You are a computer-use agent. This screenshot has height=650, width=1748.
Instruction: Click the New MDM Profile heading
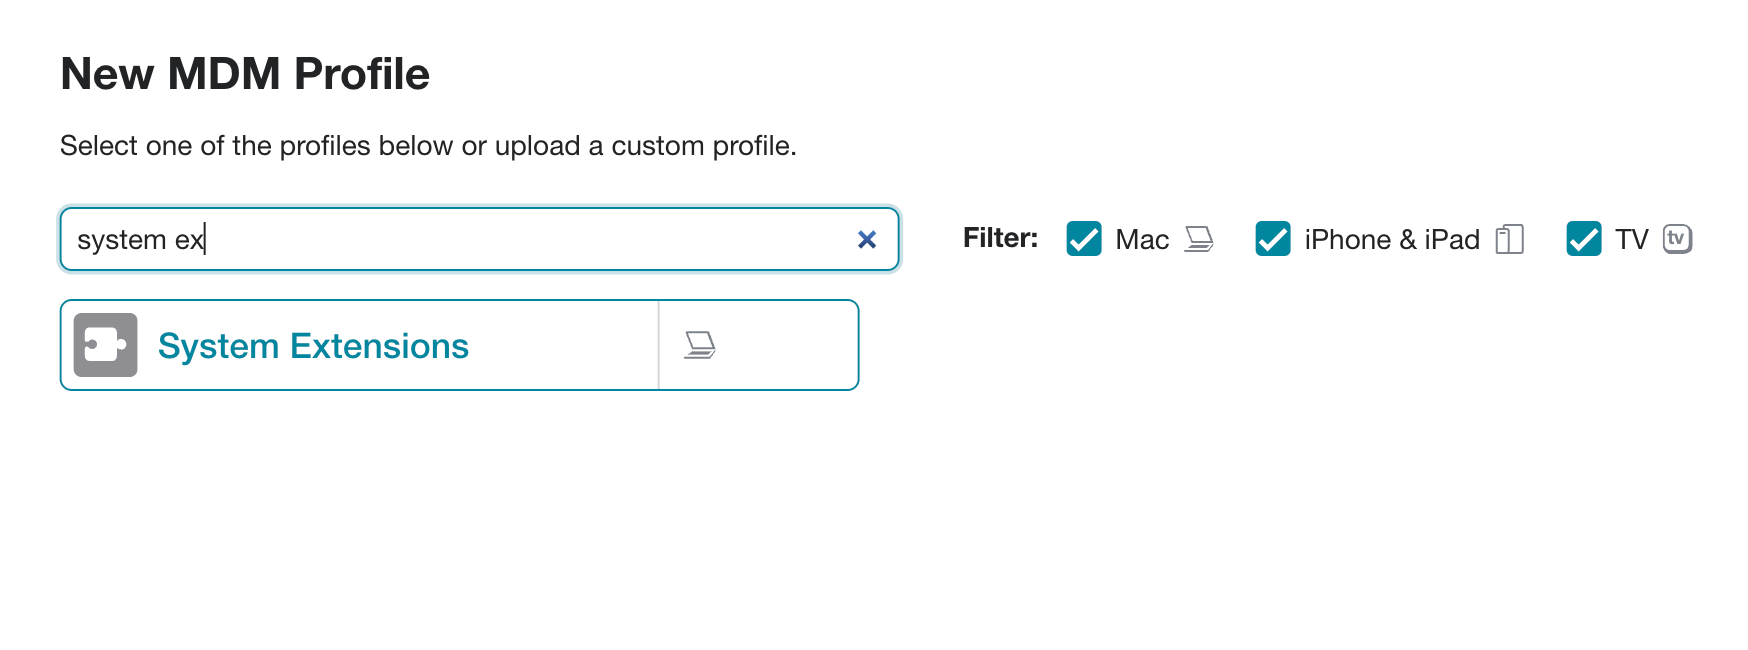pos(245,74)
